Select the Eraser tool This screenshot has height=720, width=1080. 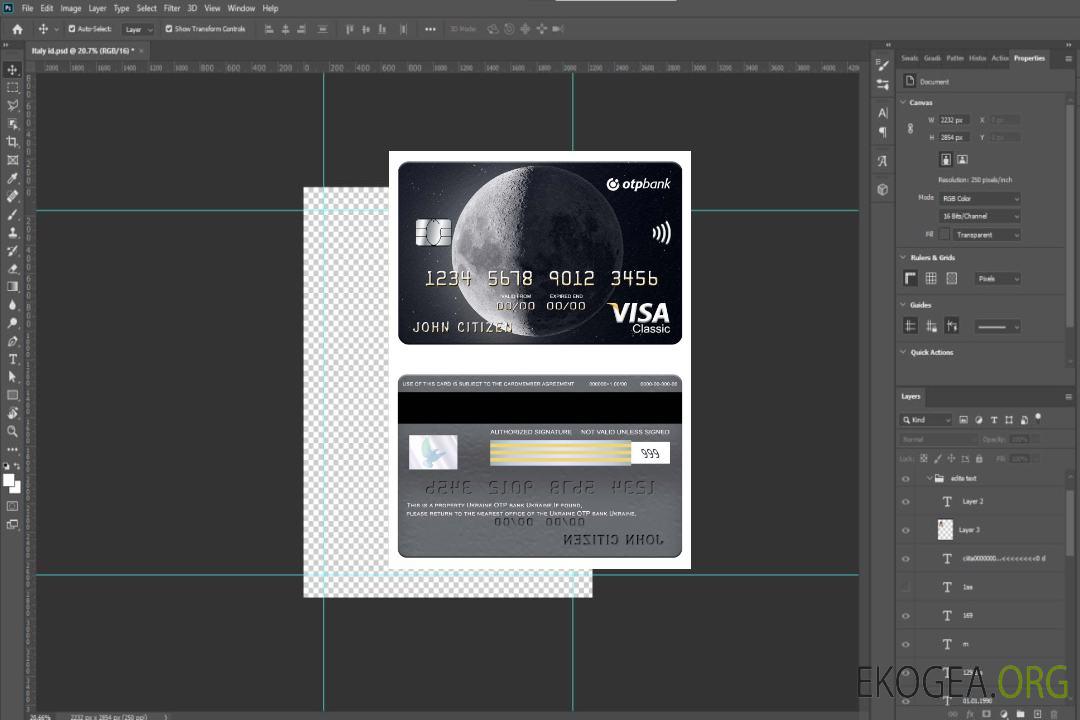[x=12, y=269]
